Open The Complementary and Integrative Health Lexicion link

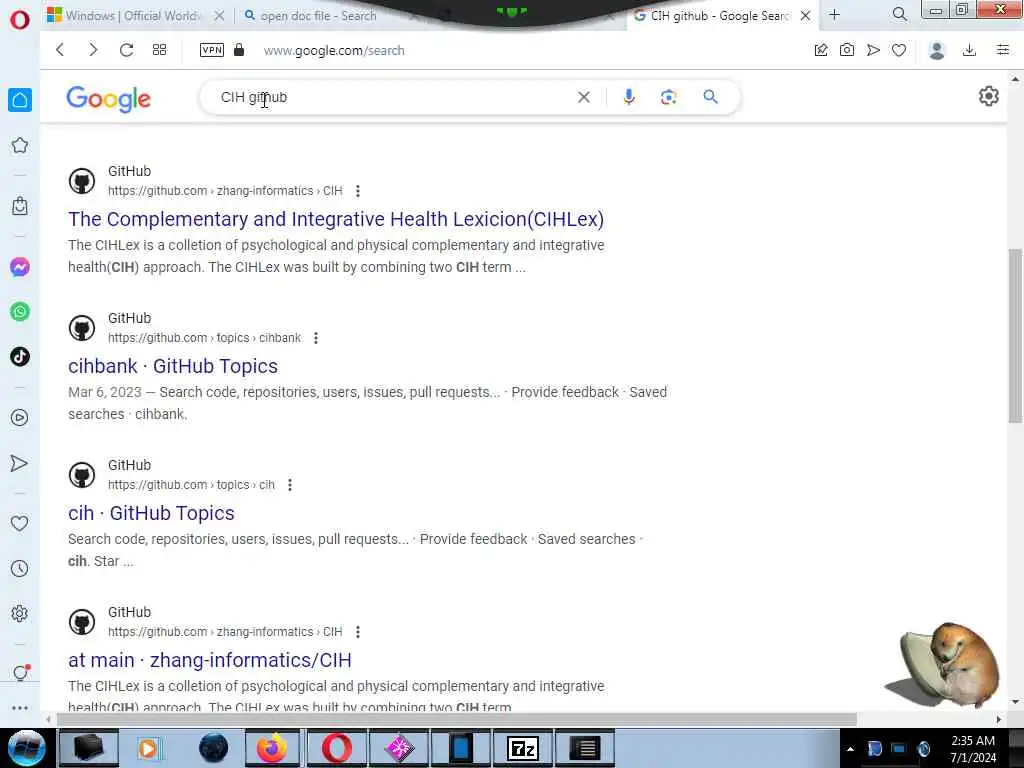(x=336, y=219)
